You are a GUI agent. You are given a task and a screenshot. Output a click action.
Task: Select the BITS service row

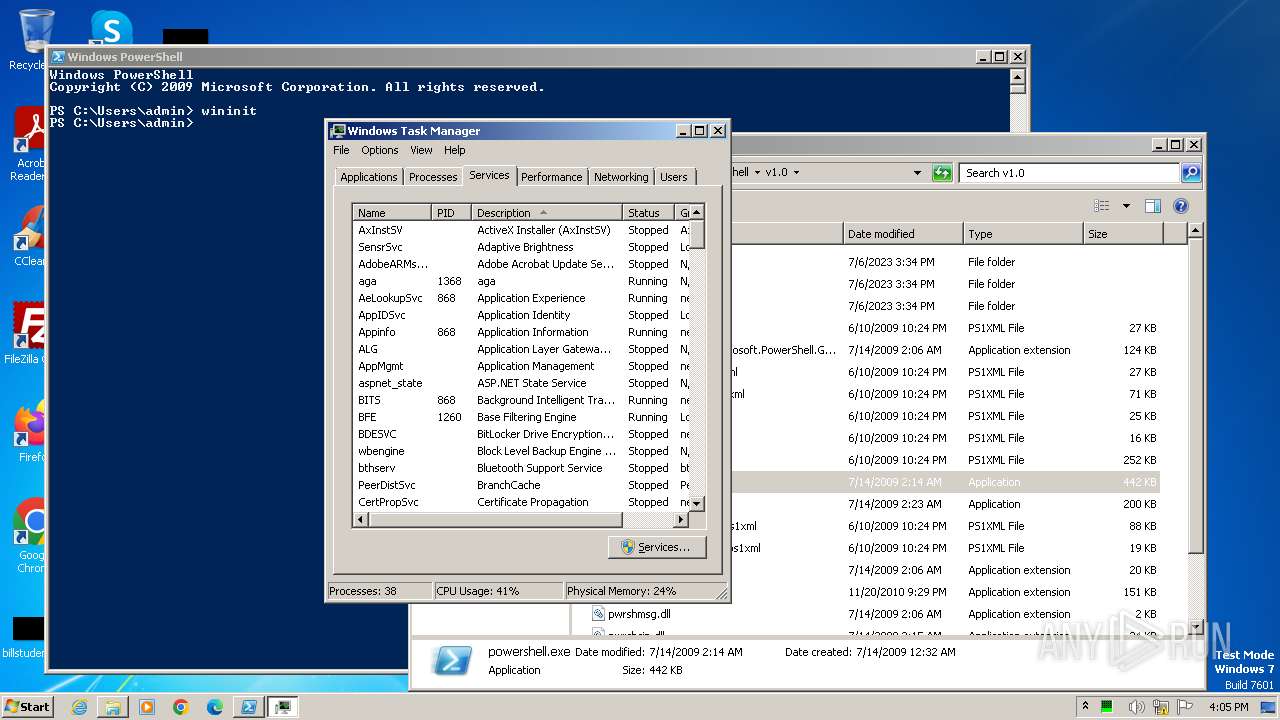522,400
